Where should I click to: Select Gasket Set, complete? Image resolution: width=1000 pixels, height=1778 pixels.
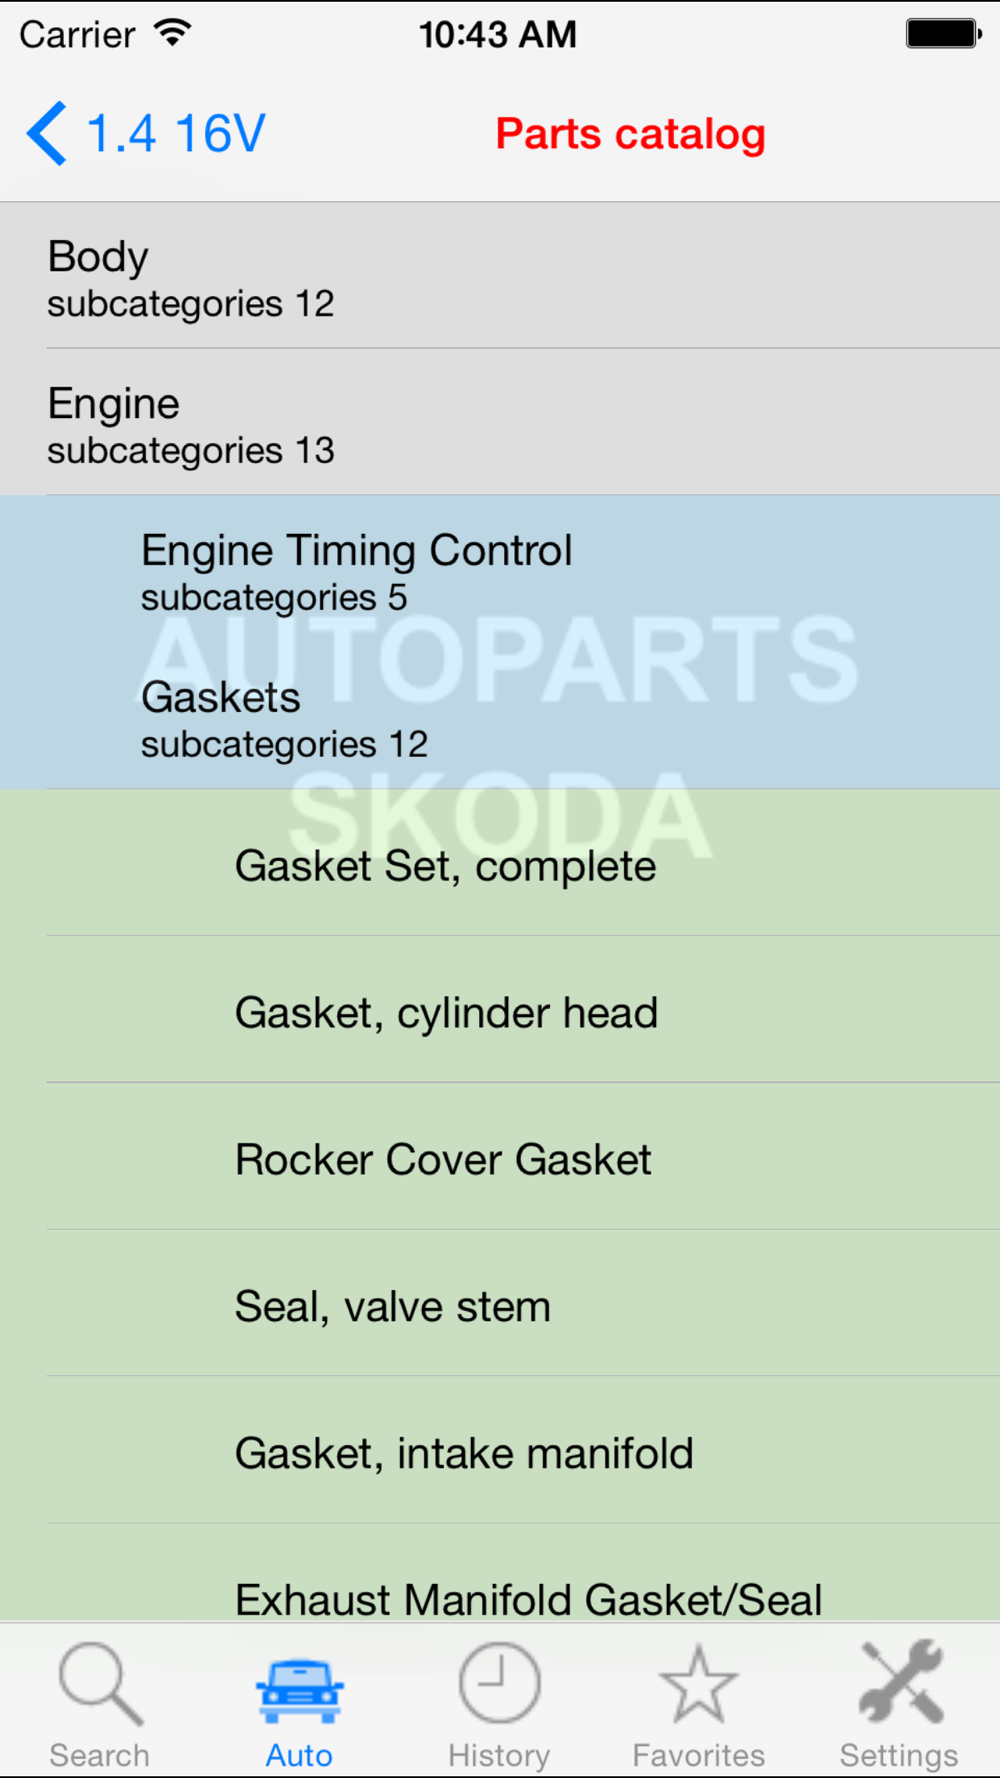coord(500,863)
